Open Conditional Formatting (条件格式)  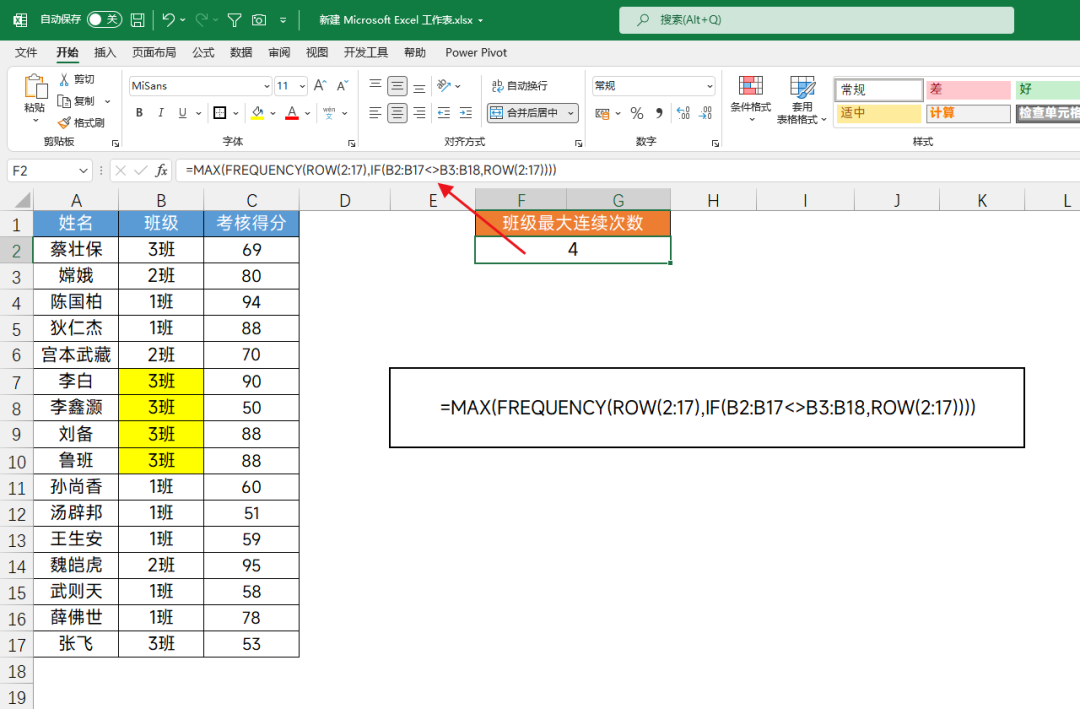pyautogui.click(x=750, y=99)
